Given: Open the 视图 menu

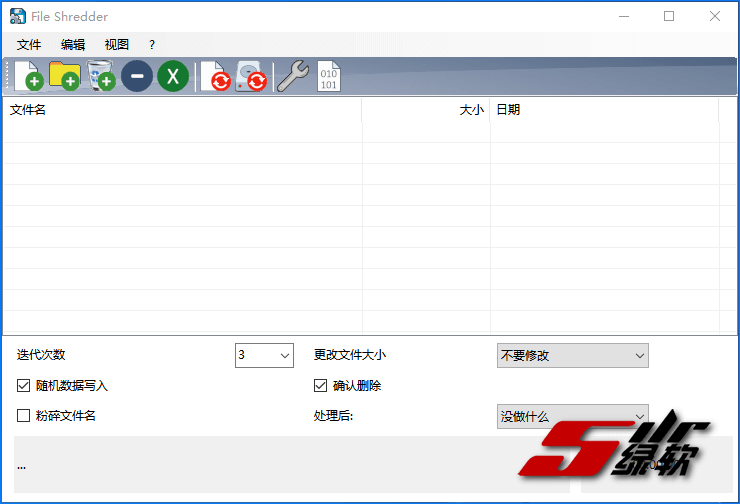Looking at the screenshot, I should tap(117, 45).
